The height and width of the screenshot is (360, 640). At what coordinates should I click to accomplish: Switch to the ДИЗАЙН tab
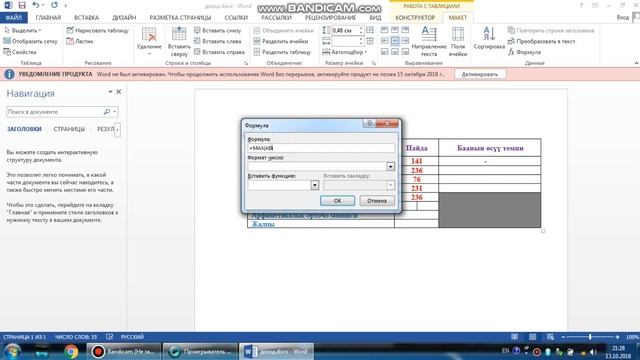(124, 18)
